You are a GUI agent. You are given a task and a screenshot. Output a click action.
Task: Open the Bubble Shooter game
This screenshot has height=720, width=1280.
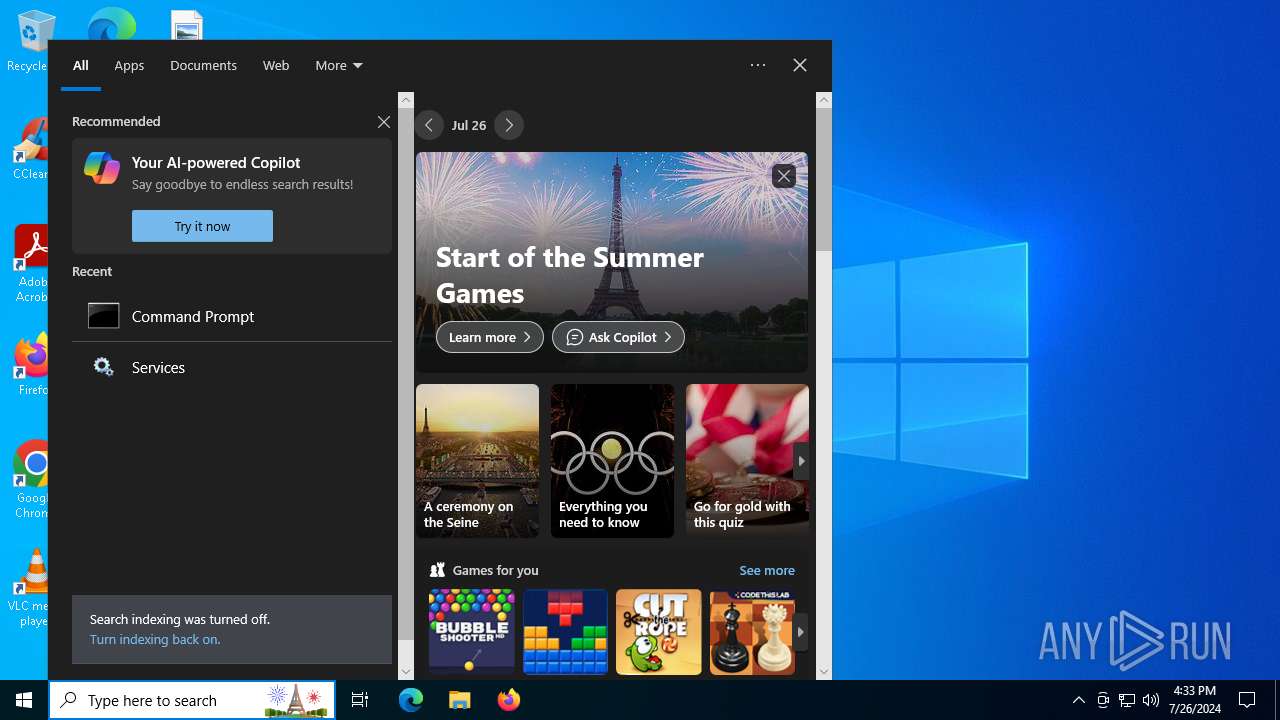pos(471,632)
